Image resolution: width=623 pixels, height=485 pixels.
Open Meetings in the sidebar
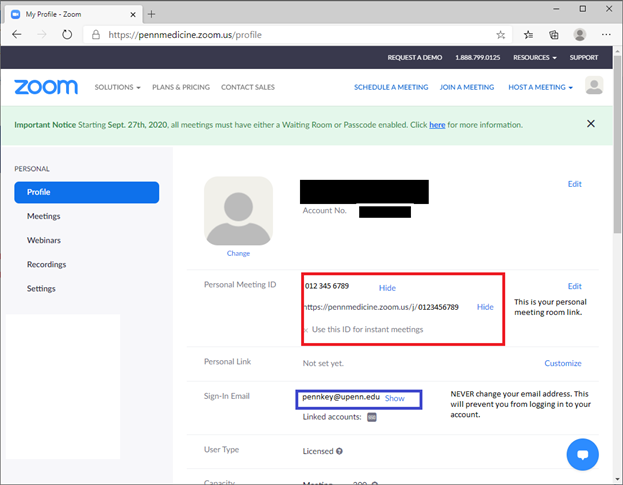click(x=44, y=216)
